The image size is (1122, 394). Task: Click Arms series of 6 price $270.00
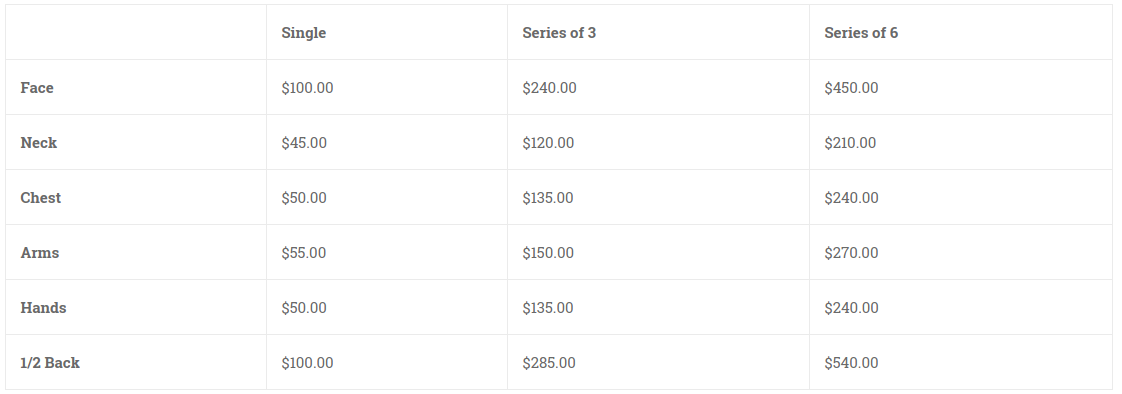click(851, 253)
